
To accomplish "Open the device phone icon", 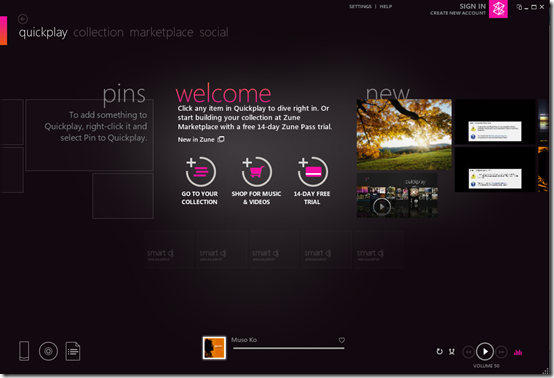I will click(x=24, y=351).
